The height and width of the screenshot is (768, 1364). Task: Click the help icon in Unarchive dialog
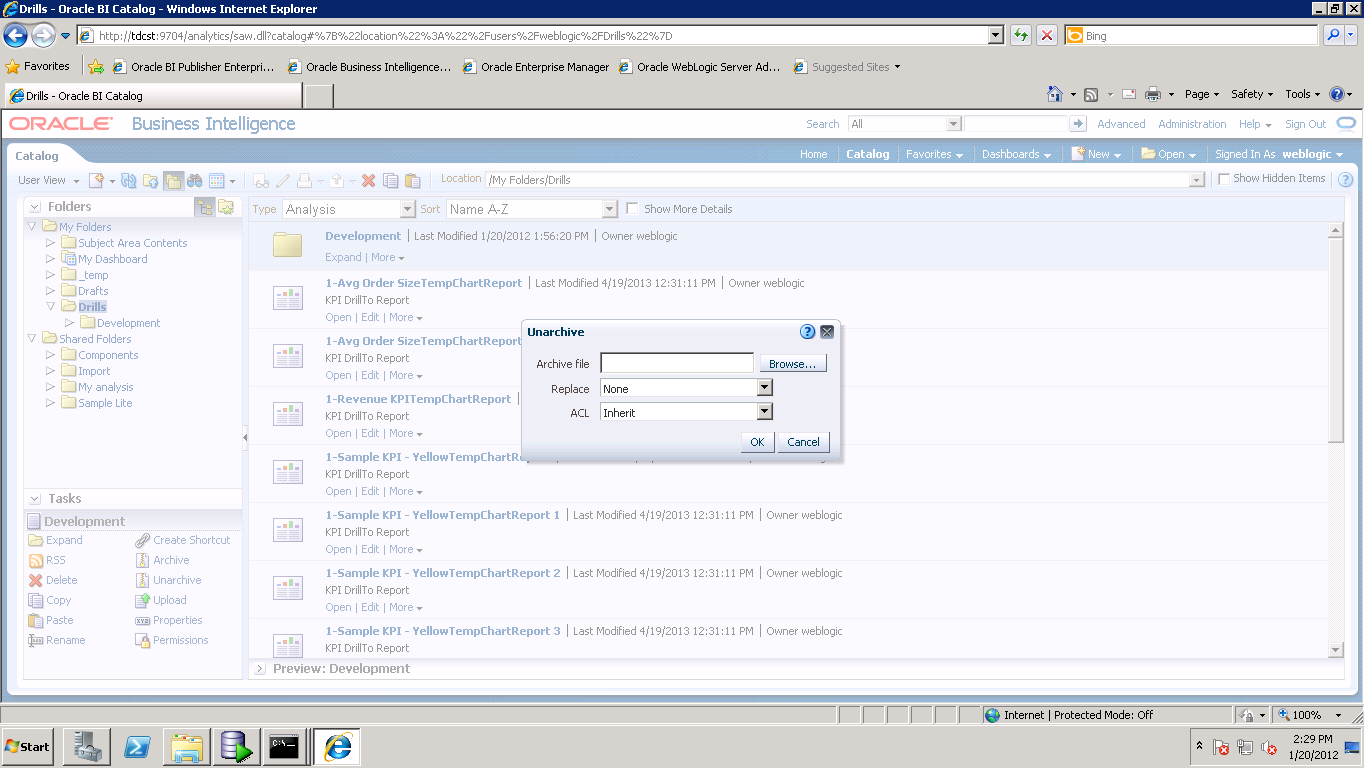[808, 332]
